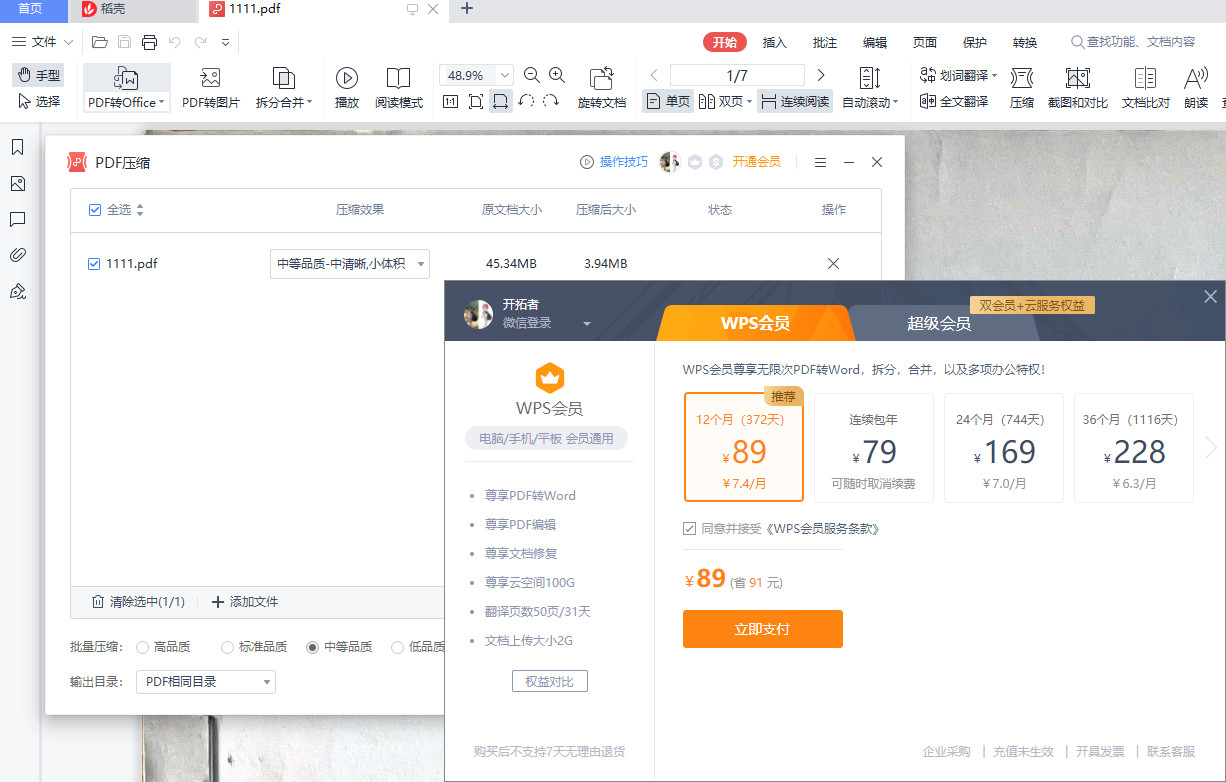Click PDF to Image tool
This screenshot has width=1226, height=782.
[210, 88]
